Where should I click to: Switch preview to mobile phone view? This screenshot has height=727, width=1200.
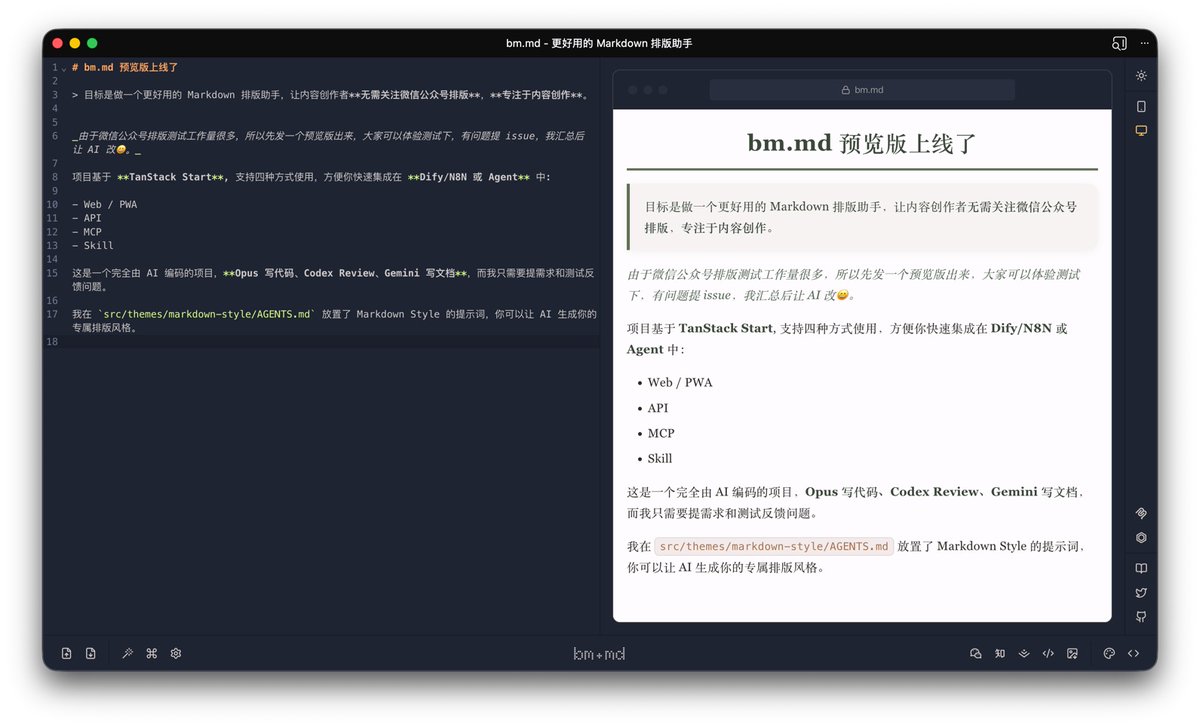[1141, 106]
